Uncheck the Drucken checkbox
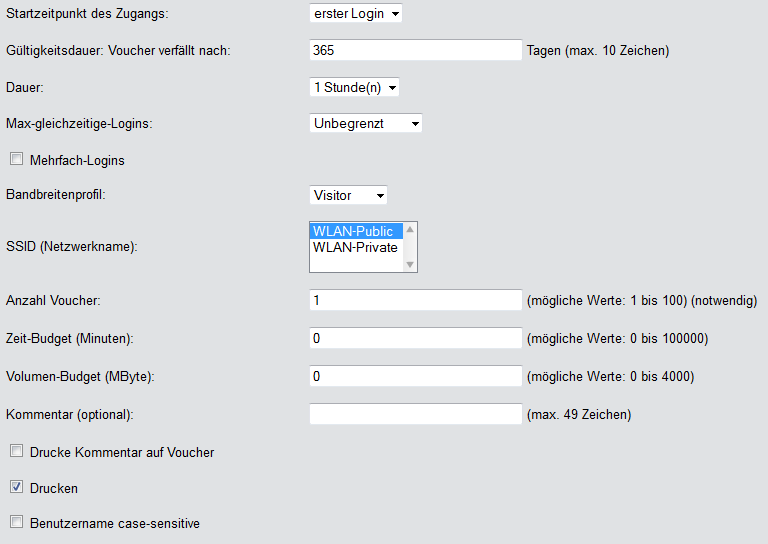Viewport: 768px width, 544px height. pos(16,487)
